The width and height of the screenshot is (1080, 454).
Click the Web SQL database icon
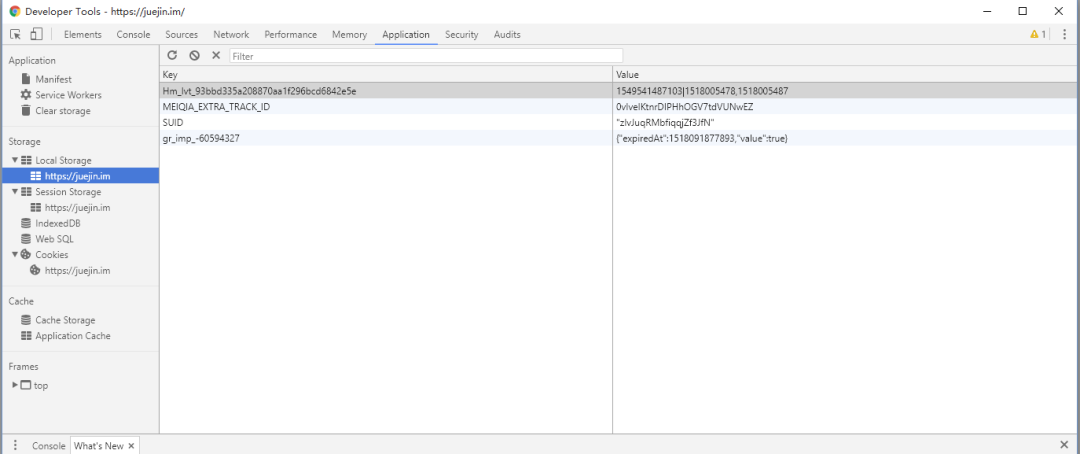click(26, 239)
